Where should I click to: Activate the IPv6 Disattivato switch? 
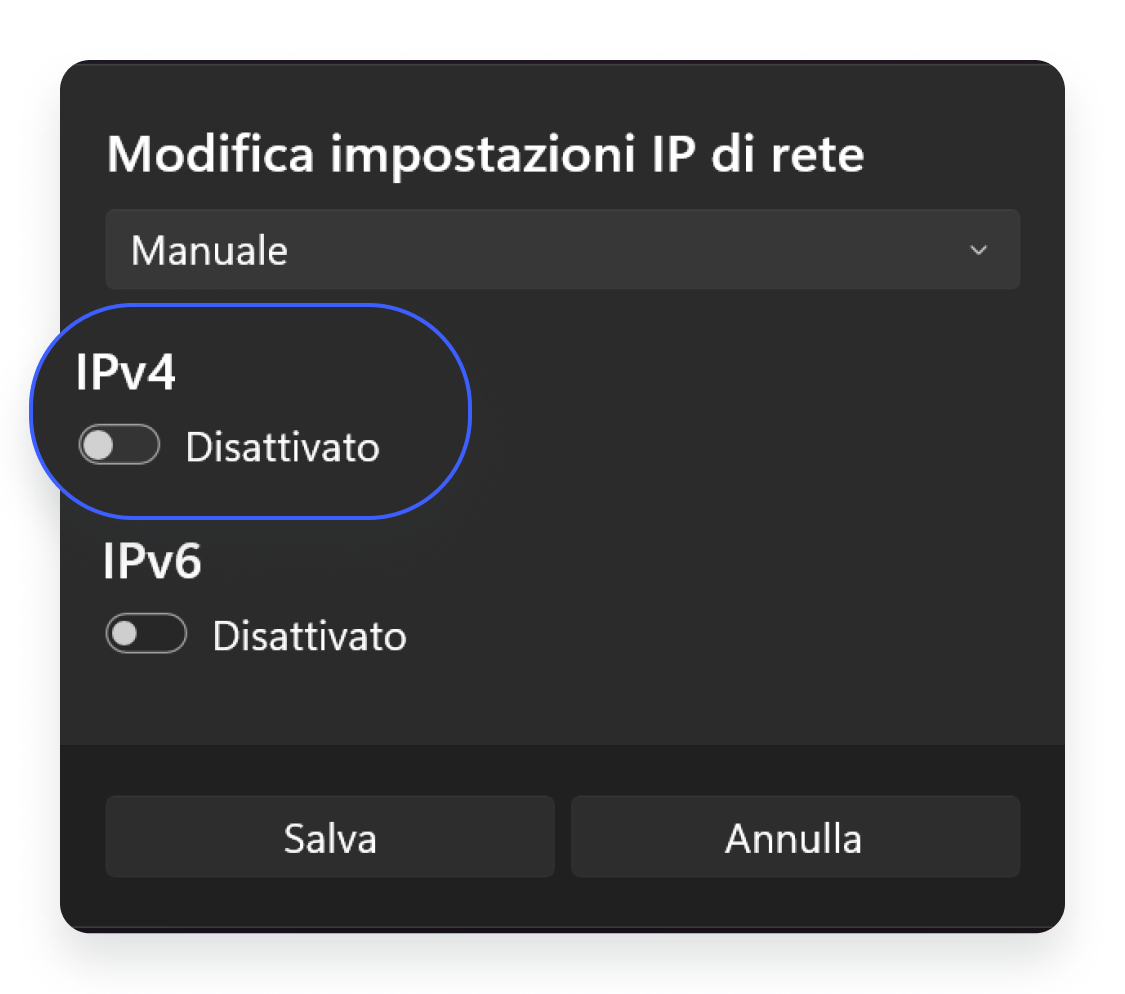(x=146, y=633)
